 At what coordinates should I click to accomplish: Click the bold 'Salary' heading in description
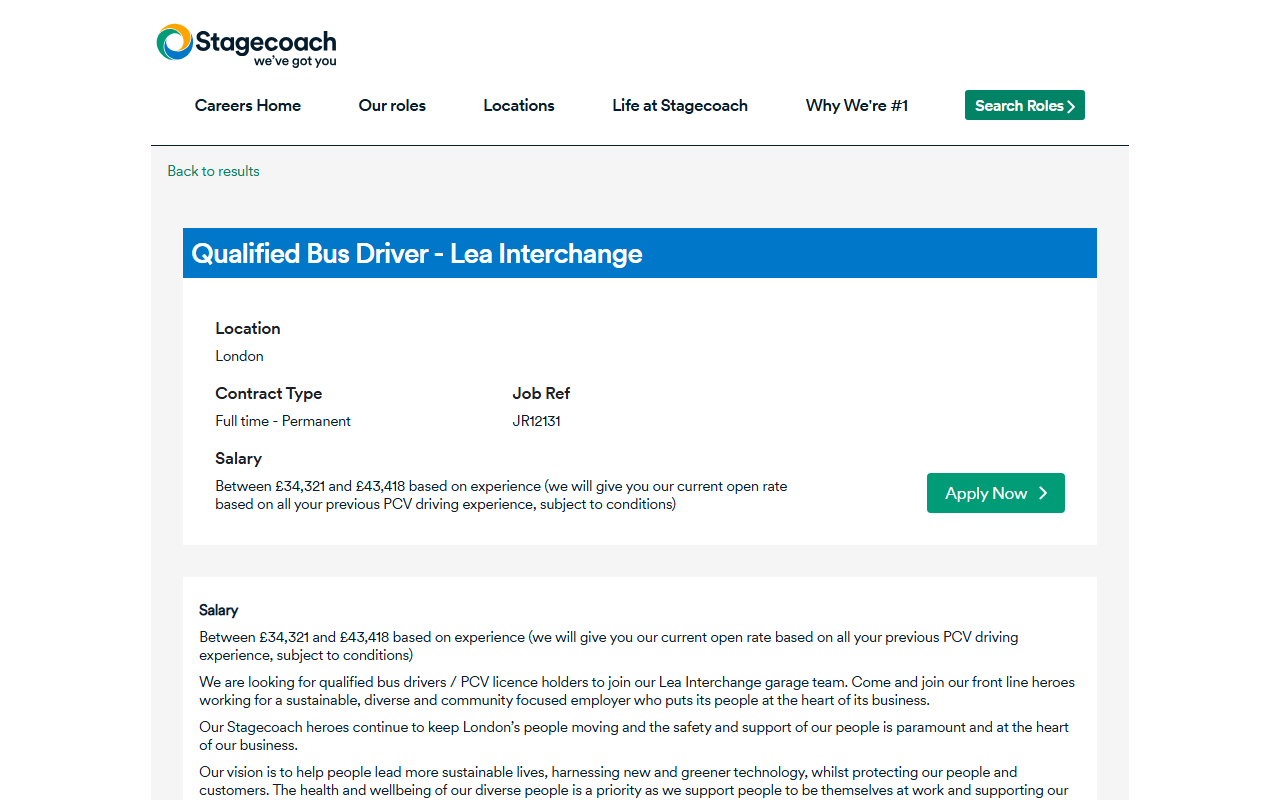tap(219, 610)
